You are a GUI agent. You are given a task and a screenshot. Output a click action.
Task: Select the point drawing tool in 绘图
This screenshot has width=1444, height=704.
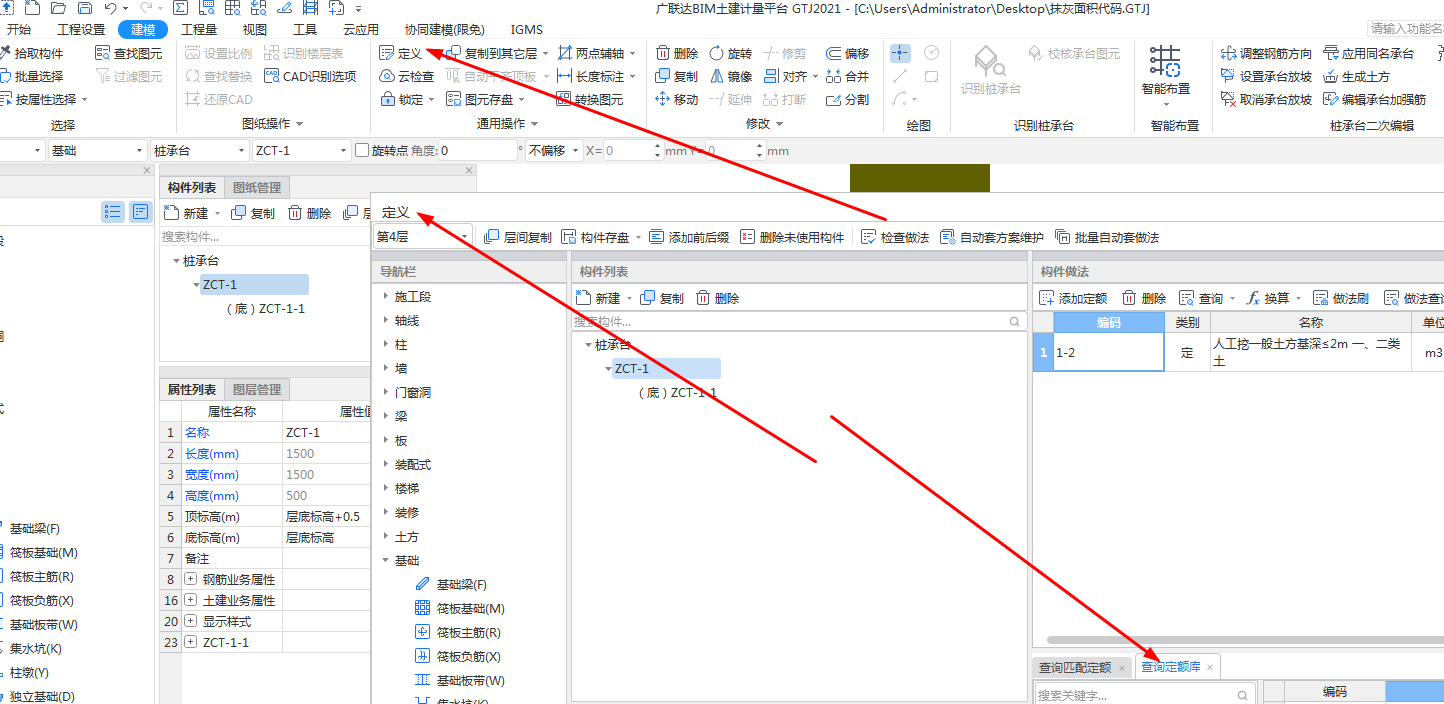(x=900, y=53)
